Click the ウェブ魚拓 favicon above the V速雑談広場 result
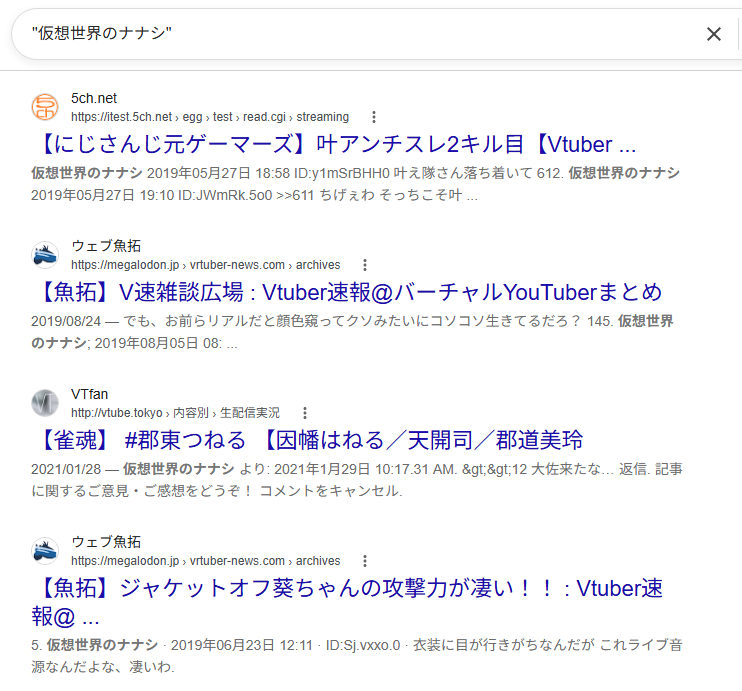The height and width of the screenshot is (691, 742). tap(45, 255)
